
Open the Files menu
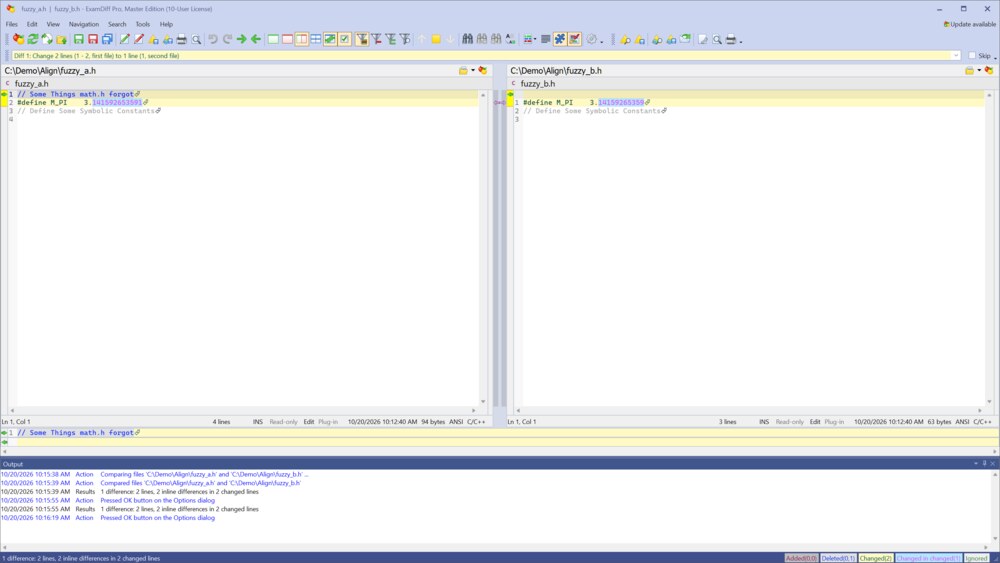(11, 24)
